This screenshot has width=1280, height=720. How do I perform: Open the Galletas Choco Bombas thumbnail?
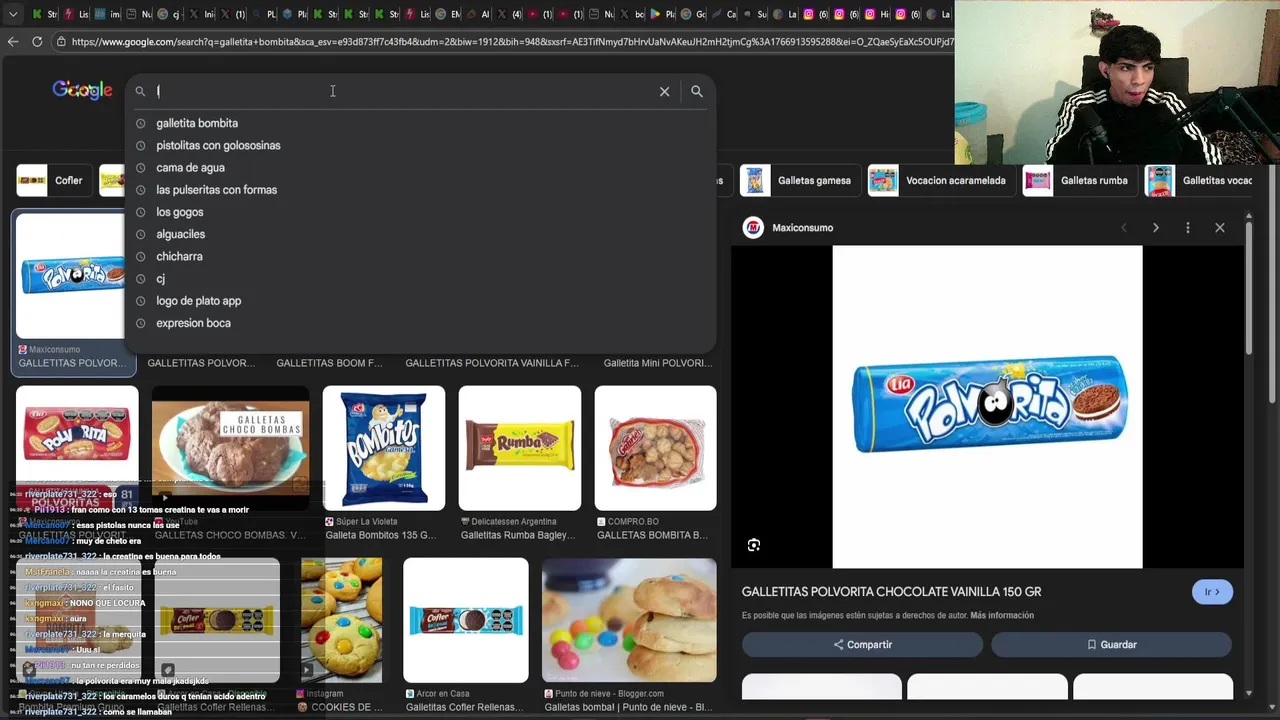tap(230, 448)
